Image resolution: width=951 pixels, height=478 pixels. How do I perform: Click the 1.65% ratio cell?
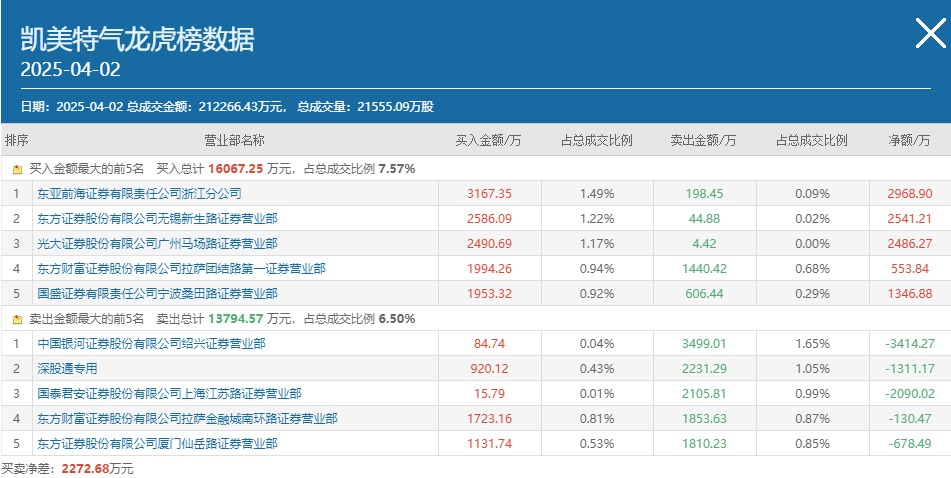click(x=812, y=343)
